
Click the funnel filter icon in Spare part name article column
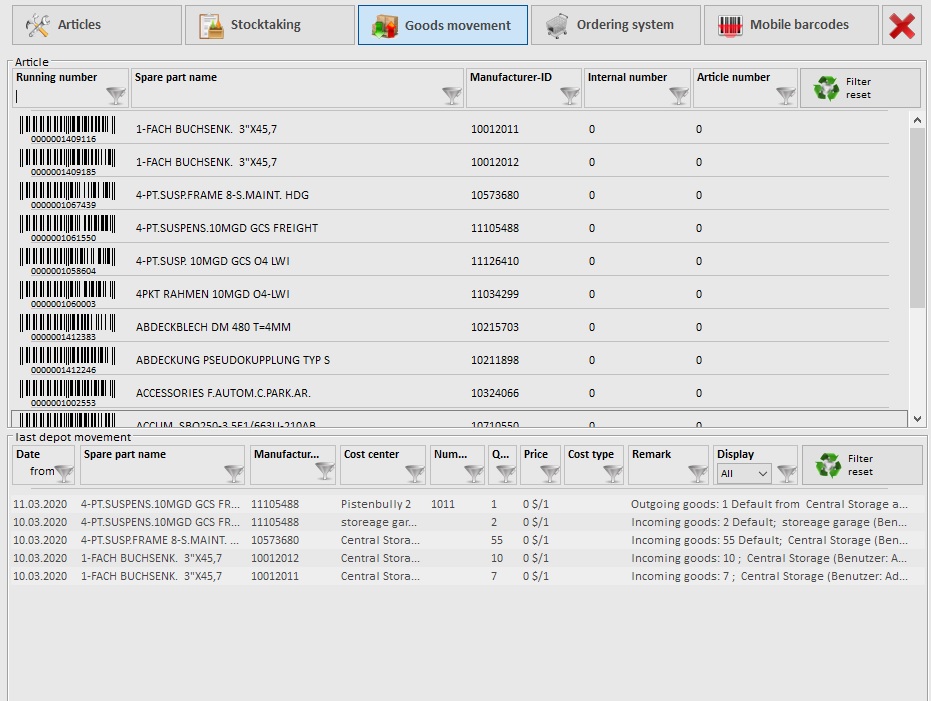click(x=452, y=96)
